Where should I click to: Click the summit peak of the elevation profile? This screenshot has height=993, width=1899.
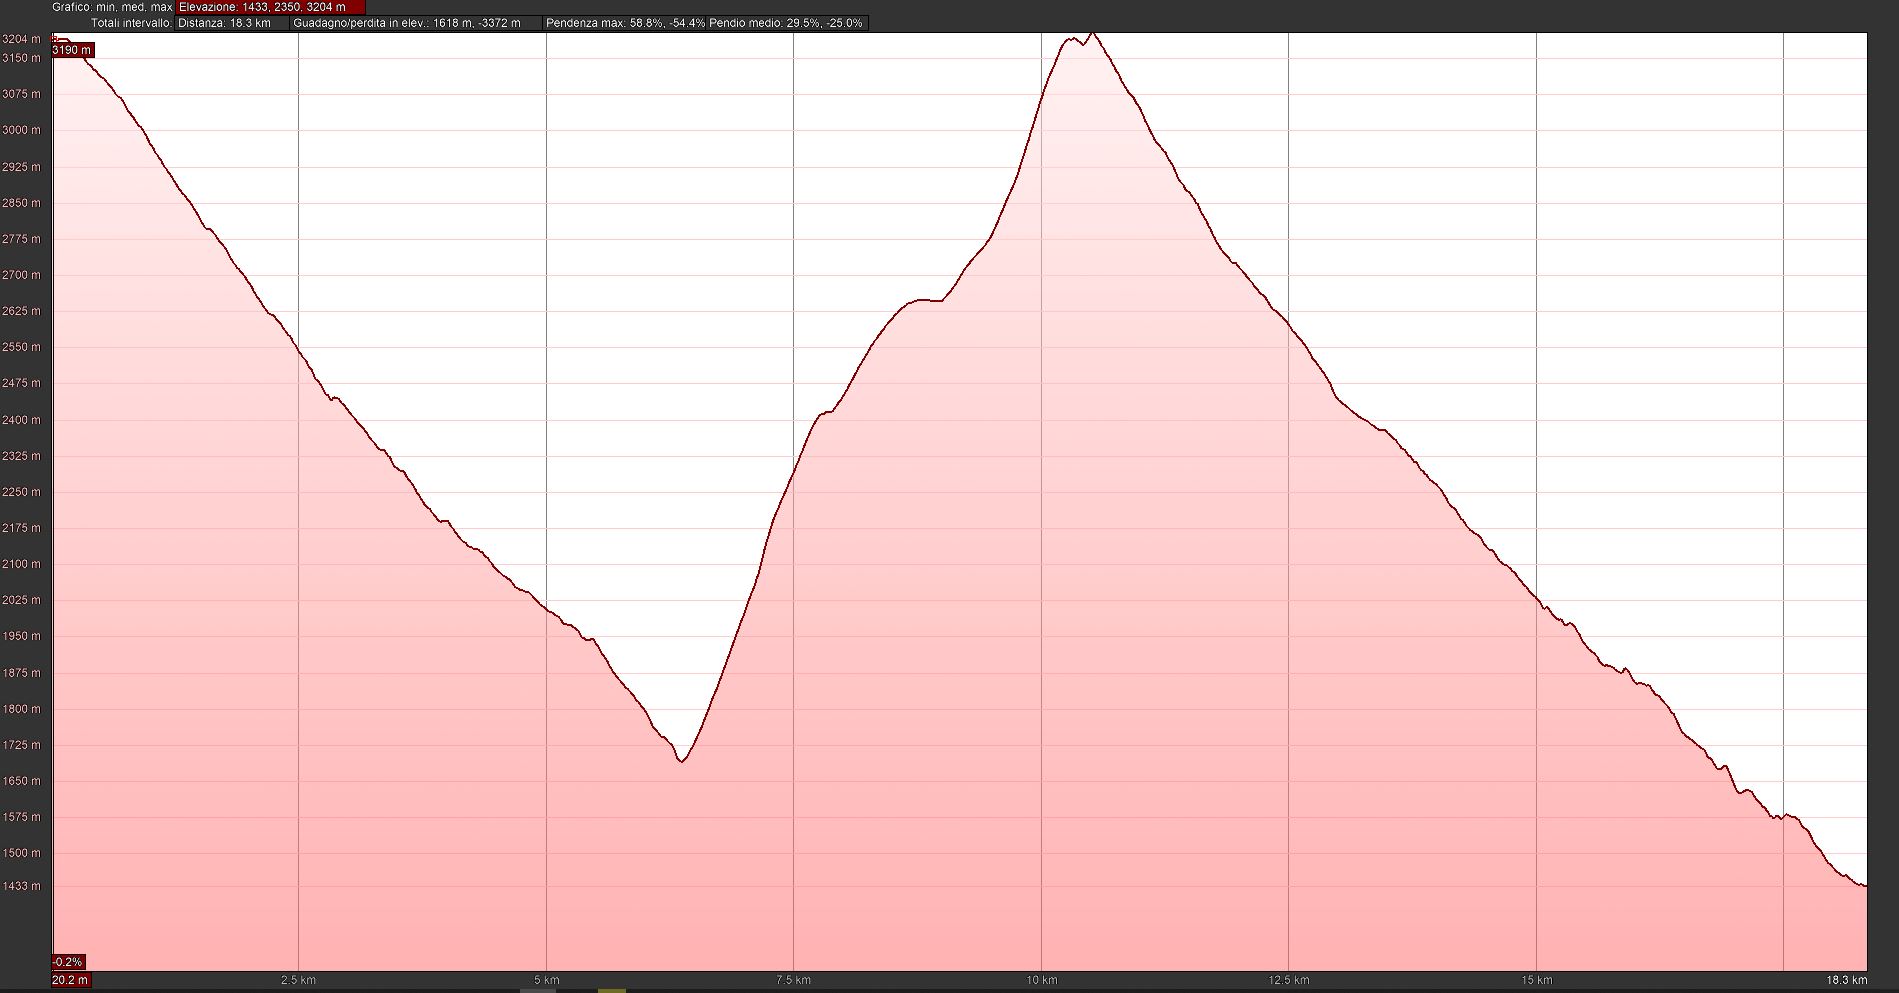click(1092, 34)
